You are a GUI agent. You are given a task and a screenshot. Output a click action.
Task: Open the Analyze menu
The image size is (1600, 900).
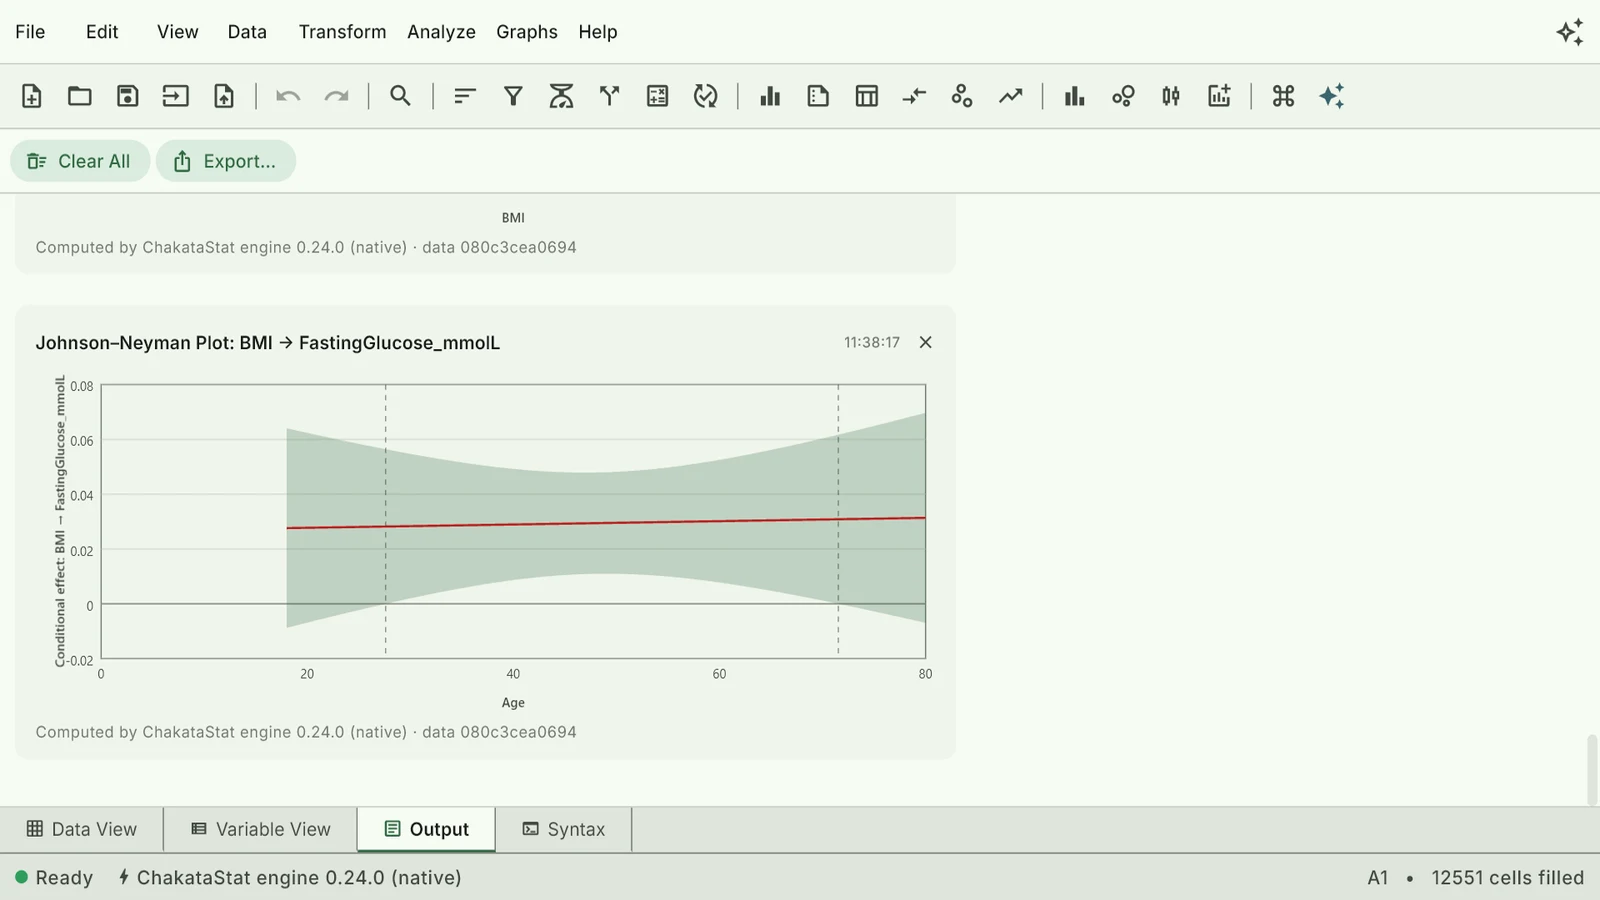click(x=441, y=32)
